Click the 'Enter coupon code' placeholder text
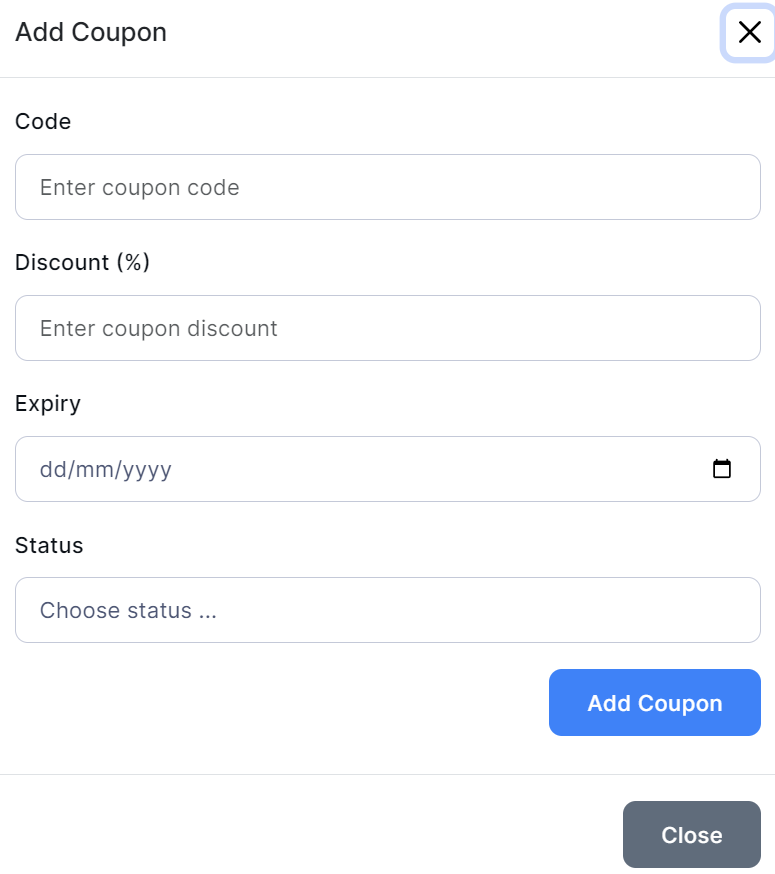 139,188
